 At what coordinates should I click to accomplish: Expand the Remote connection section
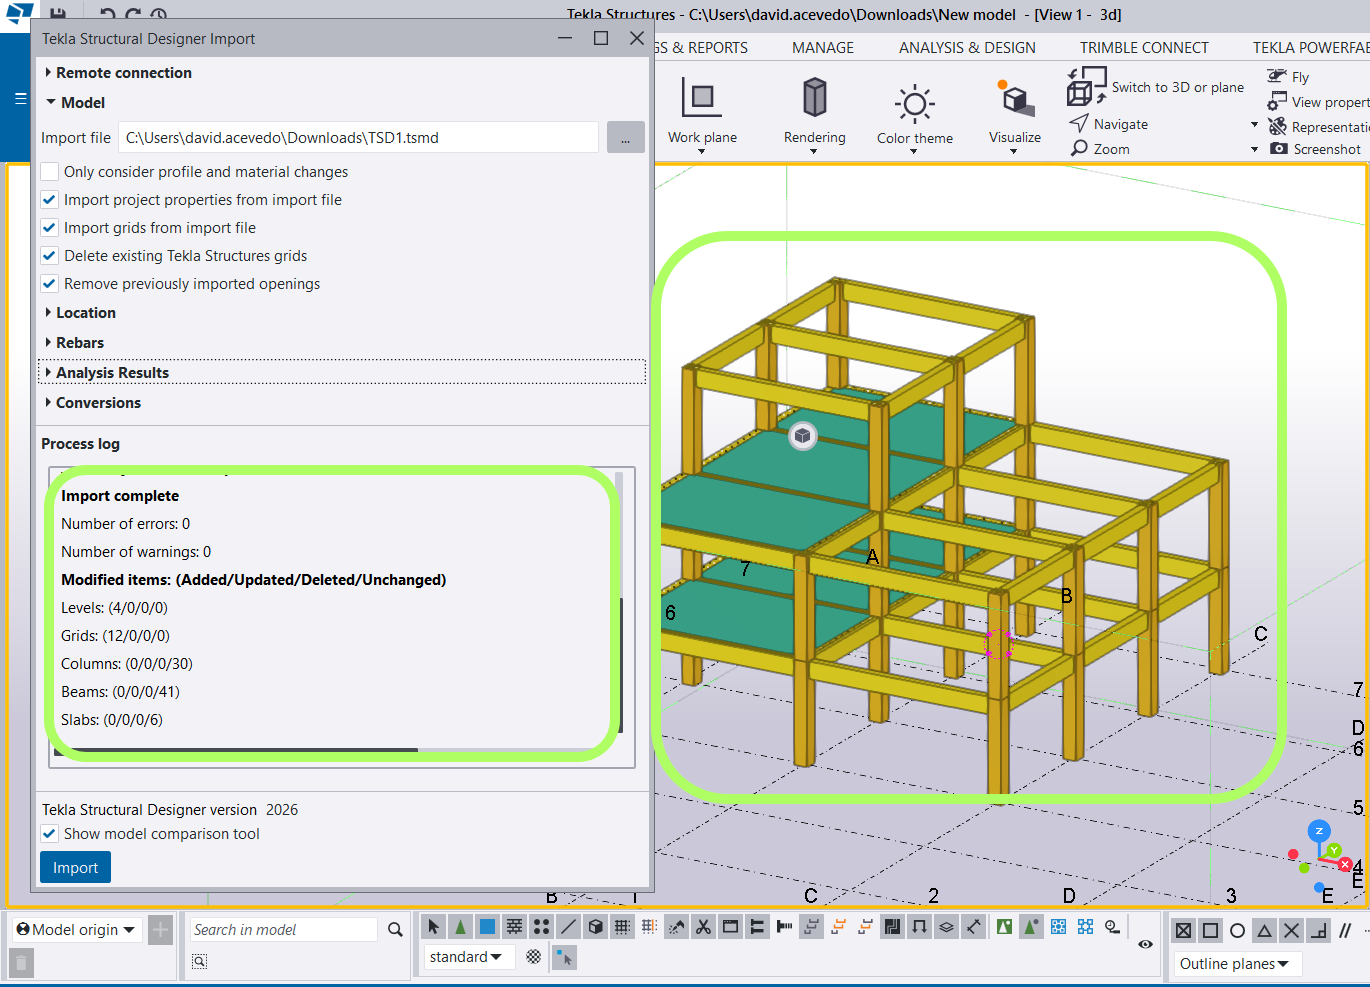[x=118, y=73]
